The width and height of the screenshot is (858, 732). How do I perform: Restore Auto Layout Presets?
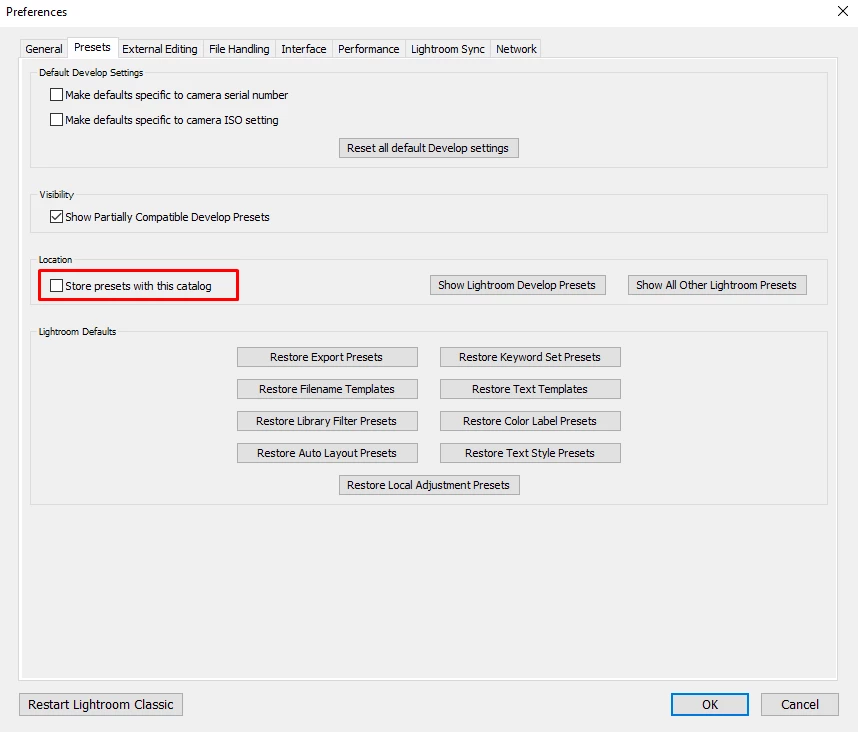pyautogui.click(x=327, y=453)
